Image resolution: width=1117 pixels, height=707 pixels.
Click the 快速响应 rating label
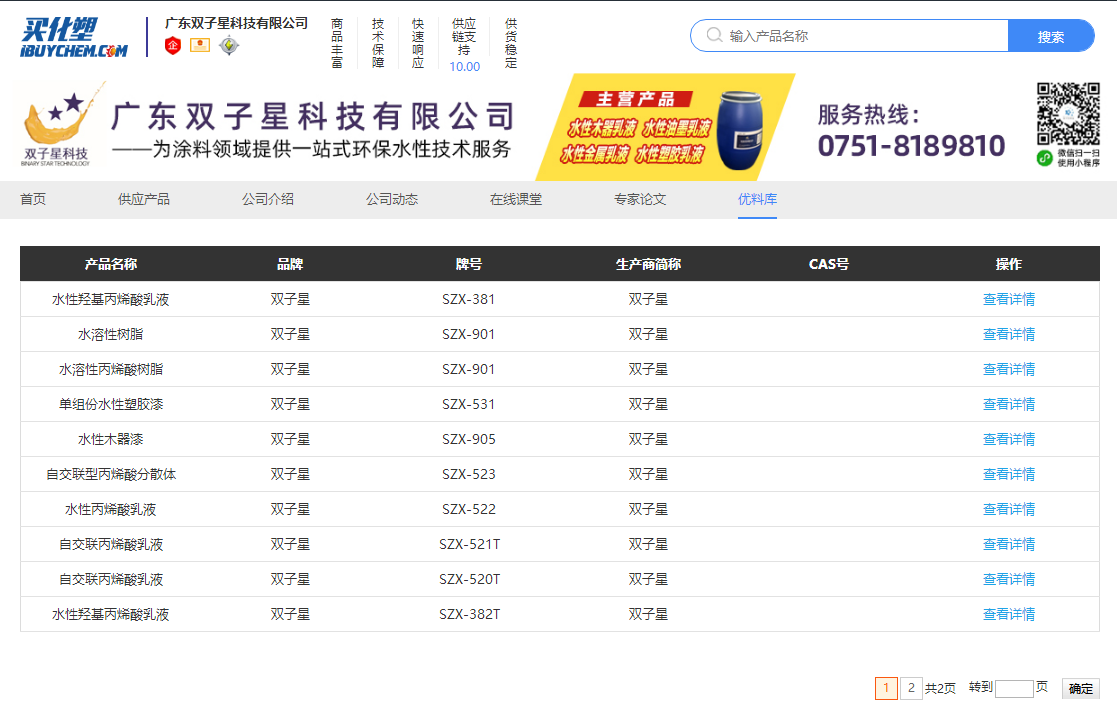418,43
